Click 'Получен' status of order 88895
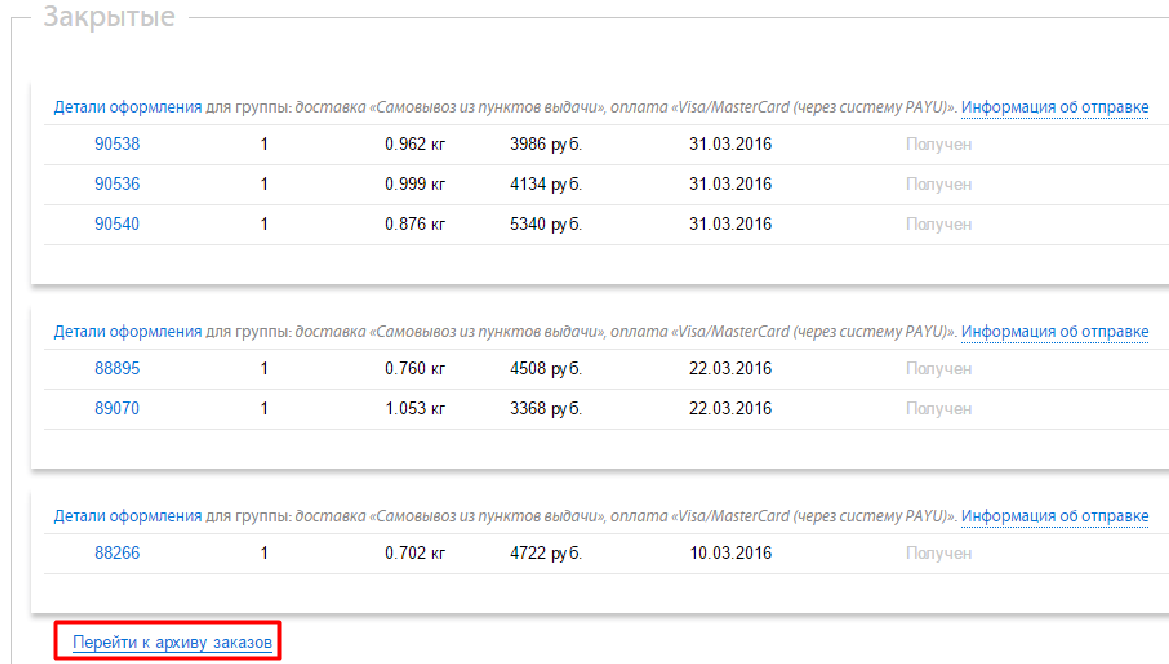 (939, 369)
